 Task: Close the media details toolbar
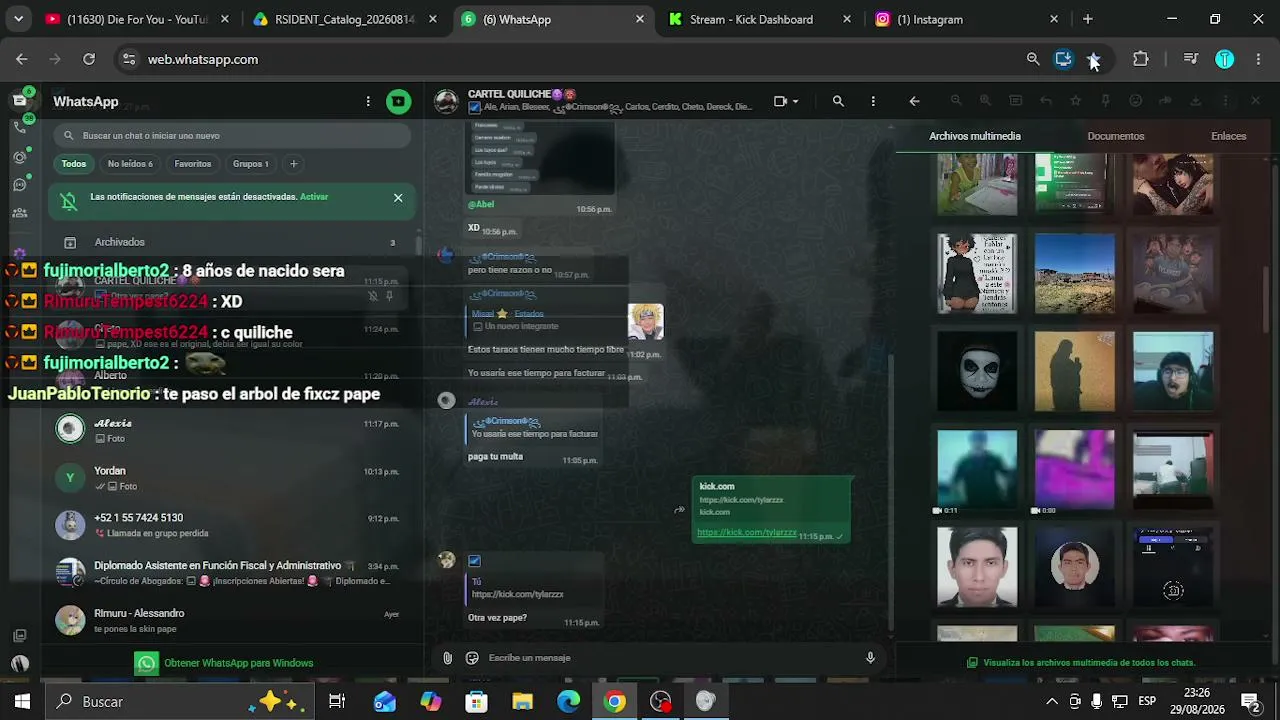[1255, 101]
